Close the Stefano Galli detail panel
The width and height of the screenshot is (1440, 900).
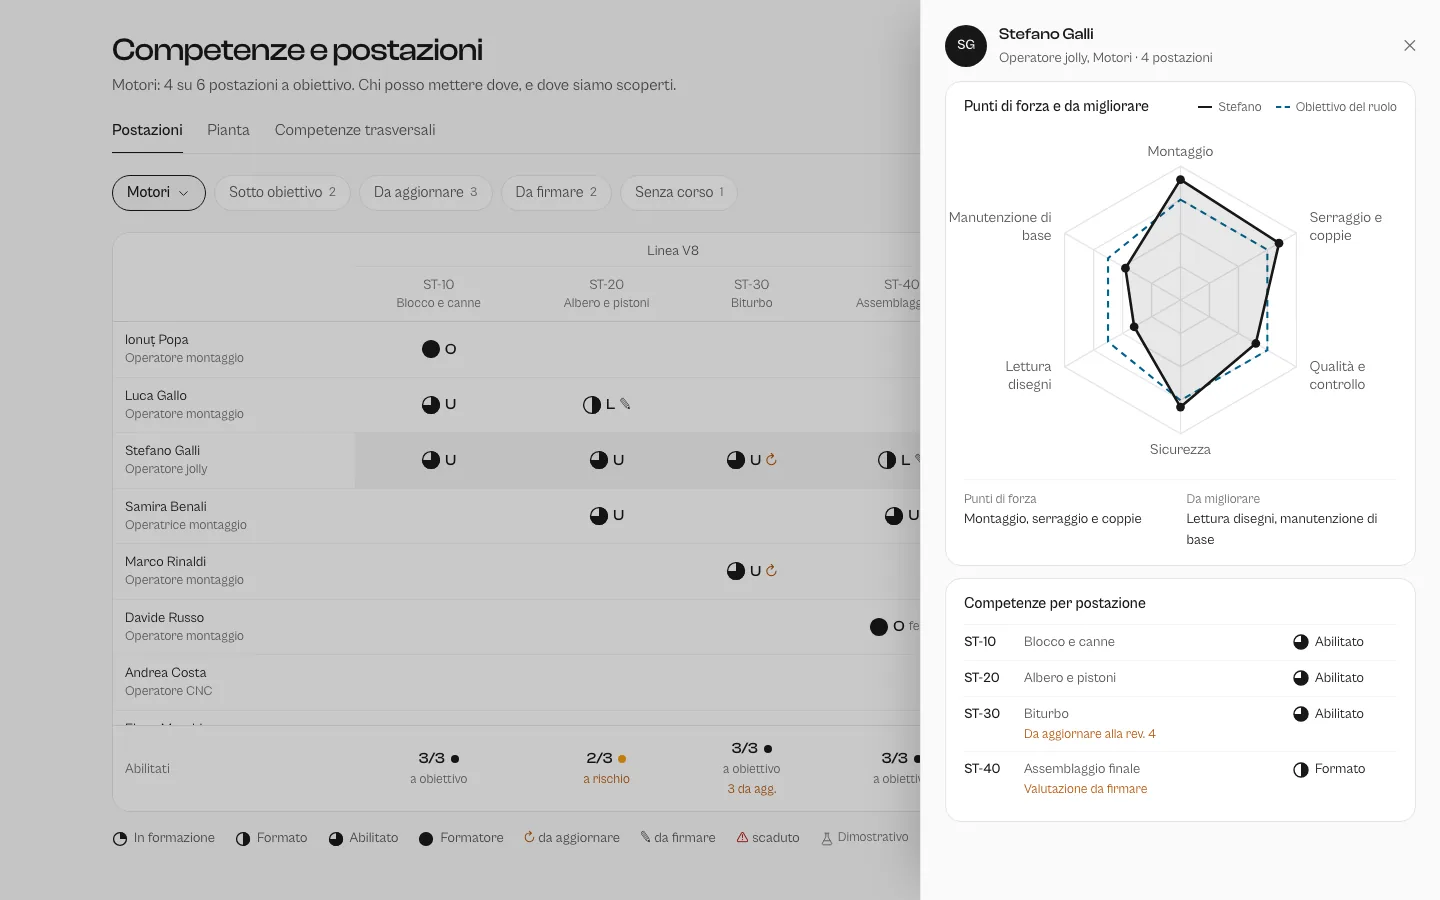(x=1409, y=46)
